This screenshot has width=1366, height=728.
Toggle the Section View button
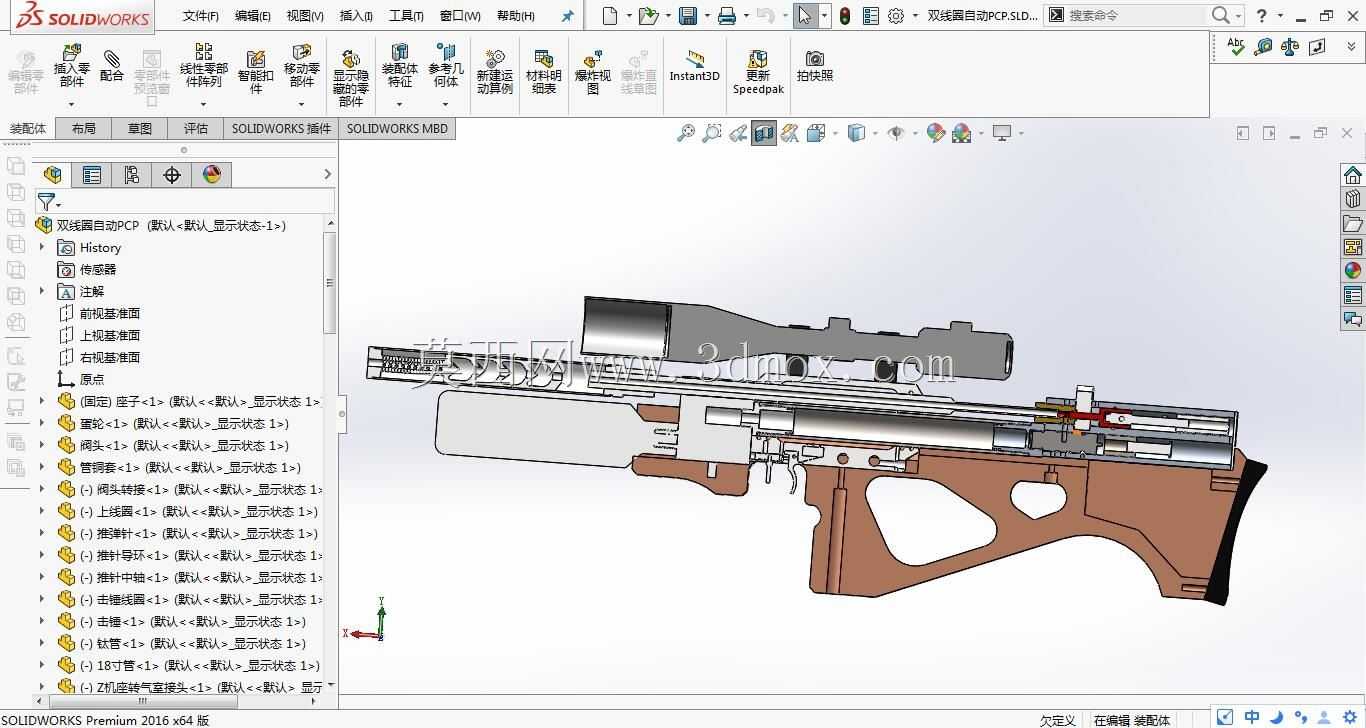pyautogui.click(x=764, y=133)
